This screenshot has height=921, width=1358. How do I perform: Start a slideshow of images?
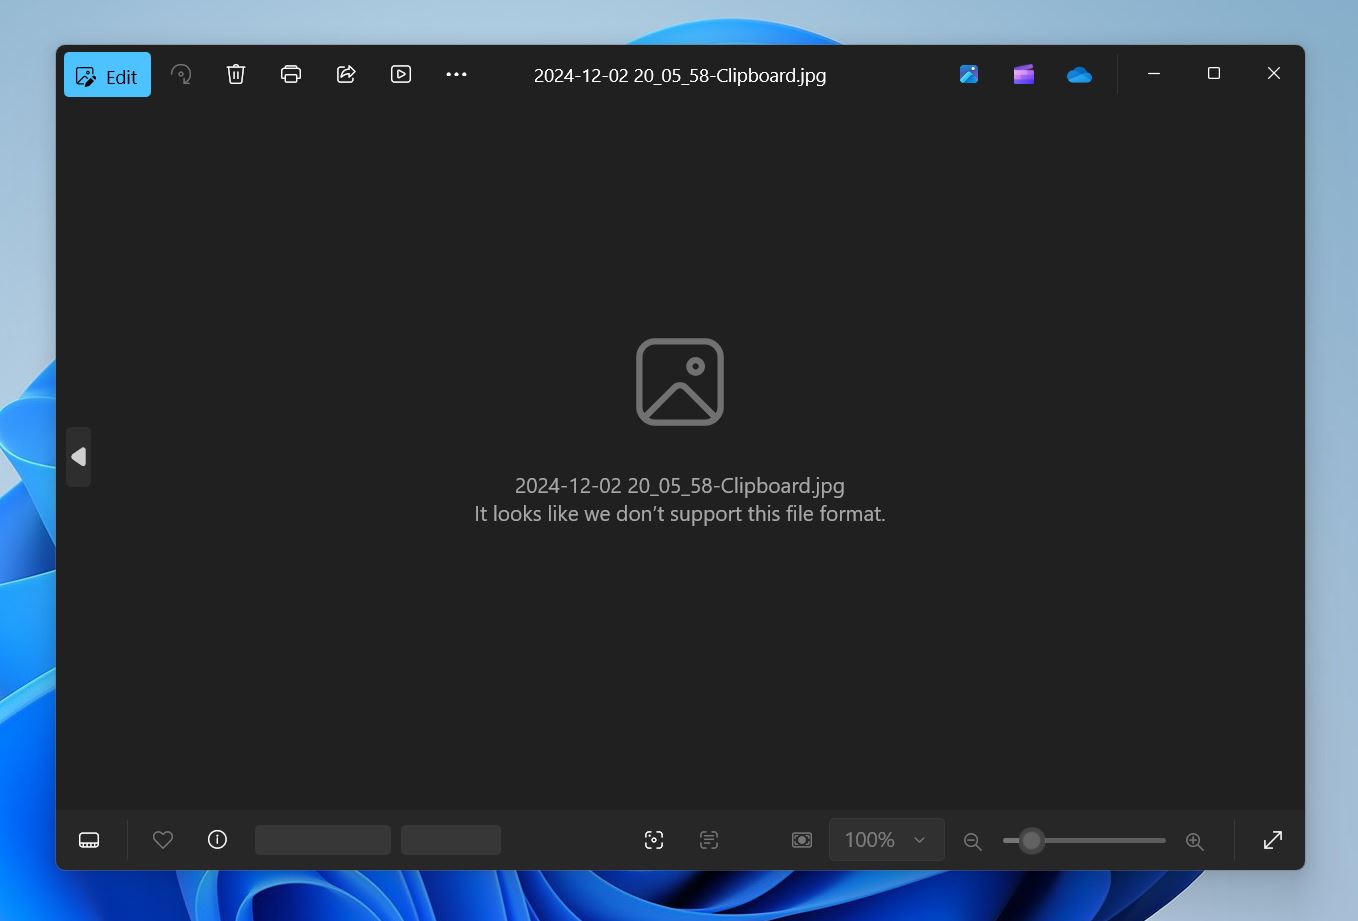point(401,74)
